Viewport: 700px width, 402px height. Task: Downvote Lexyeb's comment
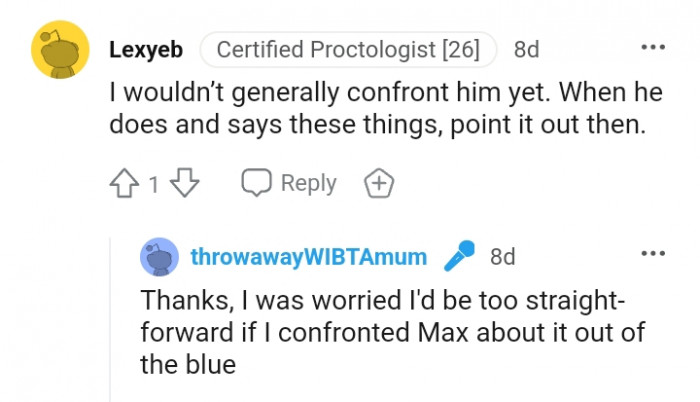[185, 184]
